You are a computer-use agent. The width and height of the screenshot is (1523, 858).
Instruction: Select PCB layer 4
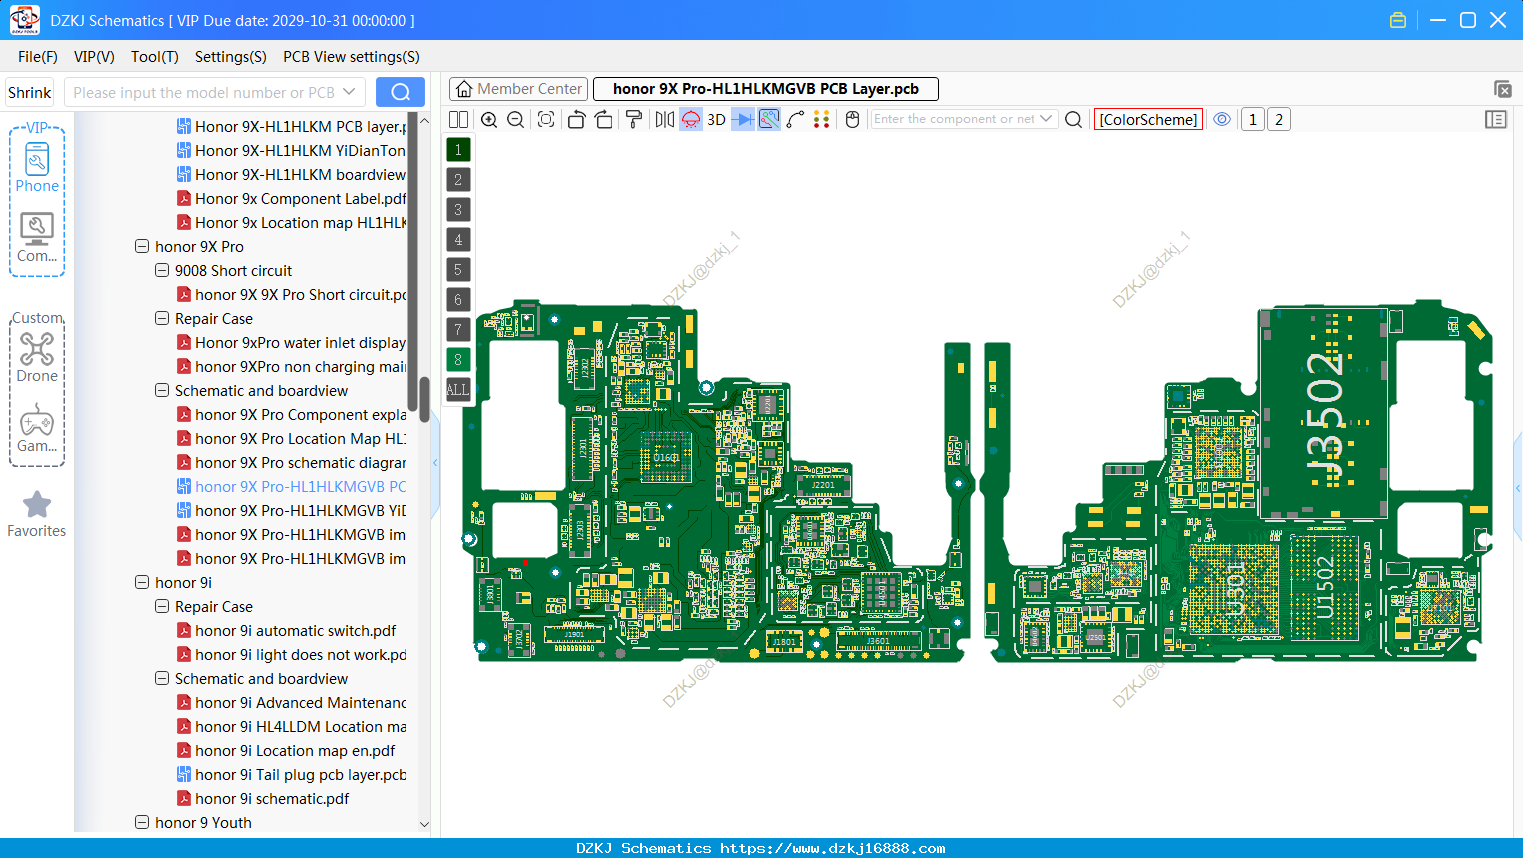(x=458, y=240)
